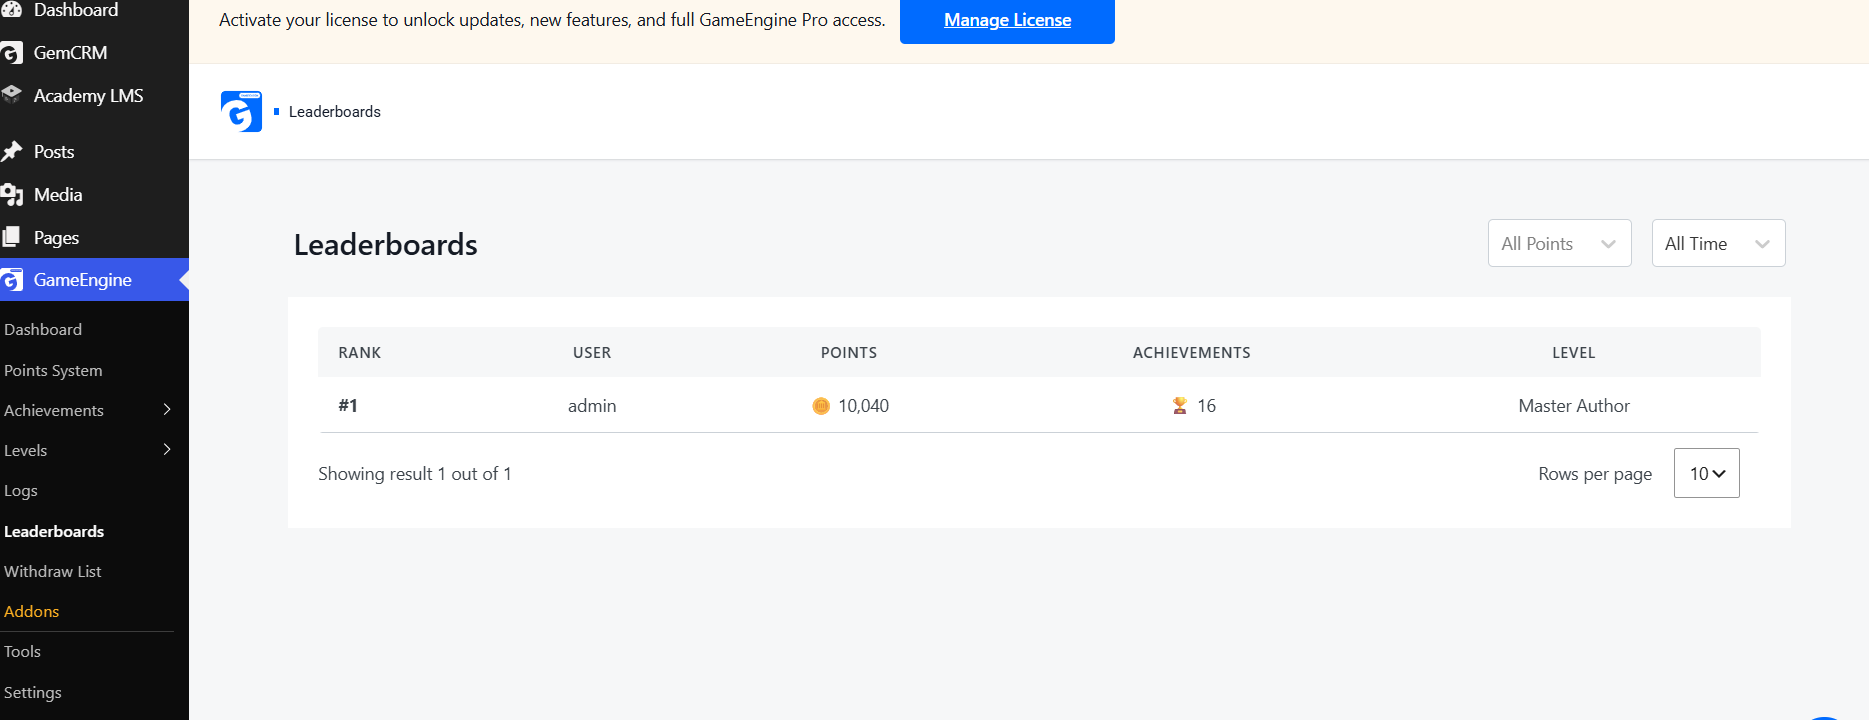Expand the Levels submenu arrow
The height and width of the screenshot is (720, 1869).
[x=167, y=449]
